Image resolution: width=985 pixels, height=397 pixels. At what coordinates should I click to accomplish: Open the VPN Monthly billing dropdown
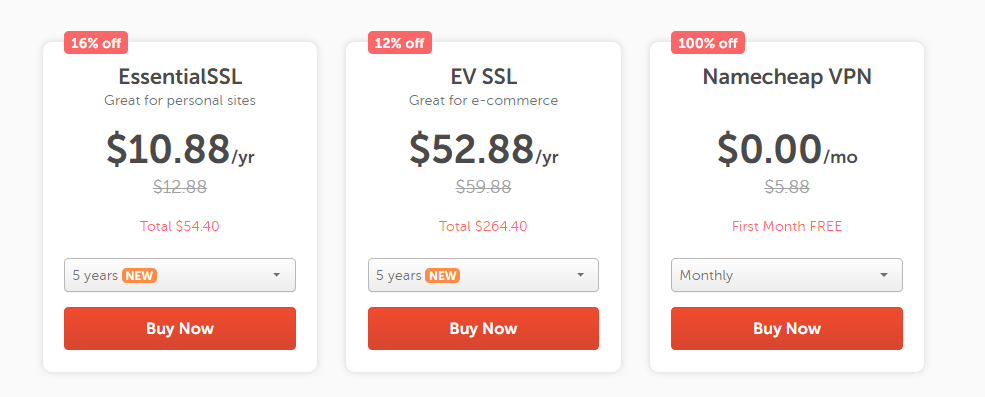[786, 275]
